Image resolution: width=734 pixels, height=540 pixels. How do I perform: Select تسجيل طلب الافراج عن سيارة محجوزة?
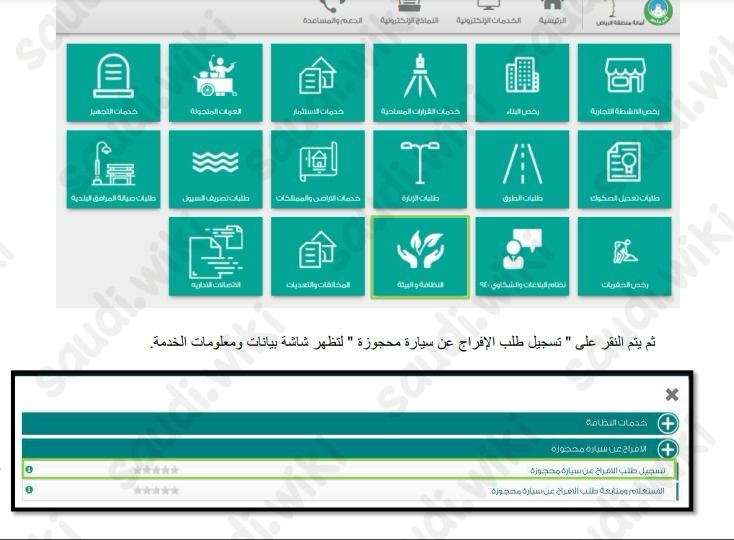(349, 470)
